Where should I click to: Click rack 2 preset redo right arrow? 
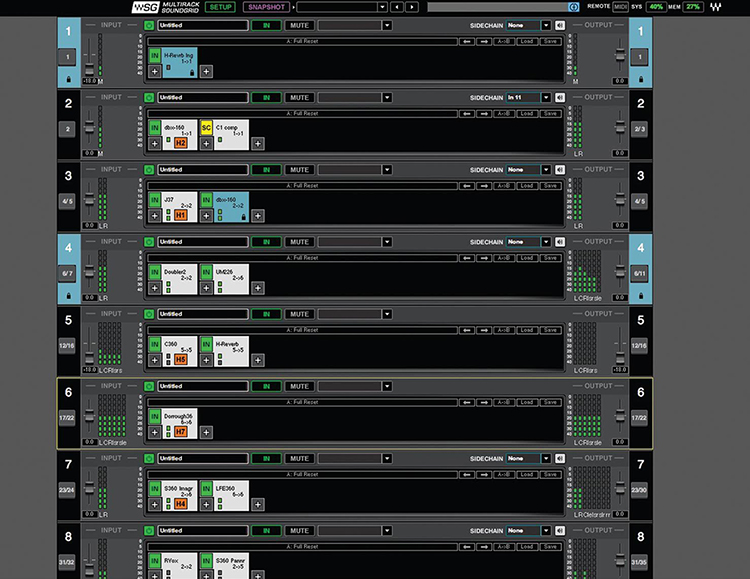pos(484,114)
